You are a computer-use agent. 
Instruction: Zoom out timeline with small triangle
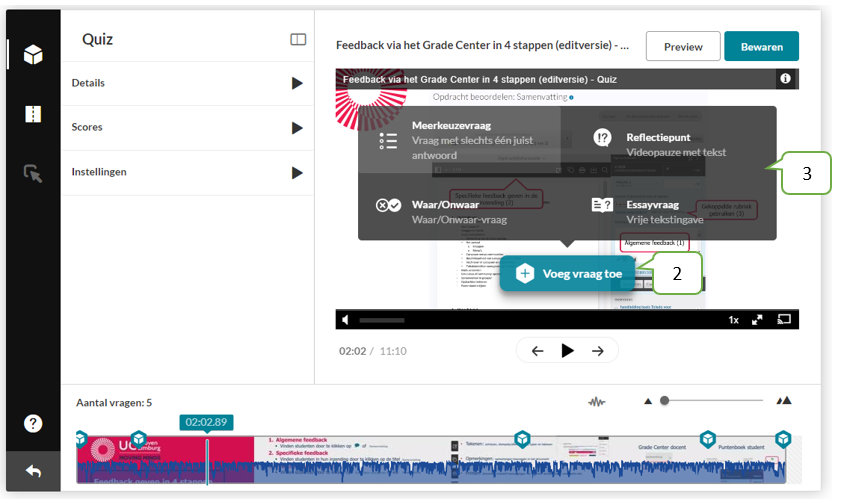[x=648, y=401]
